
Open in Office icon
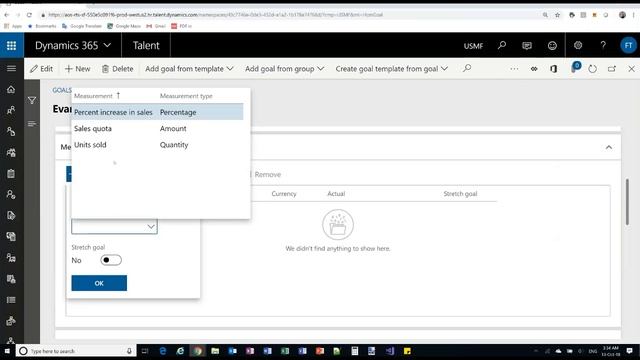[553, 69]
